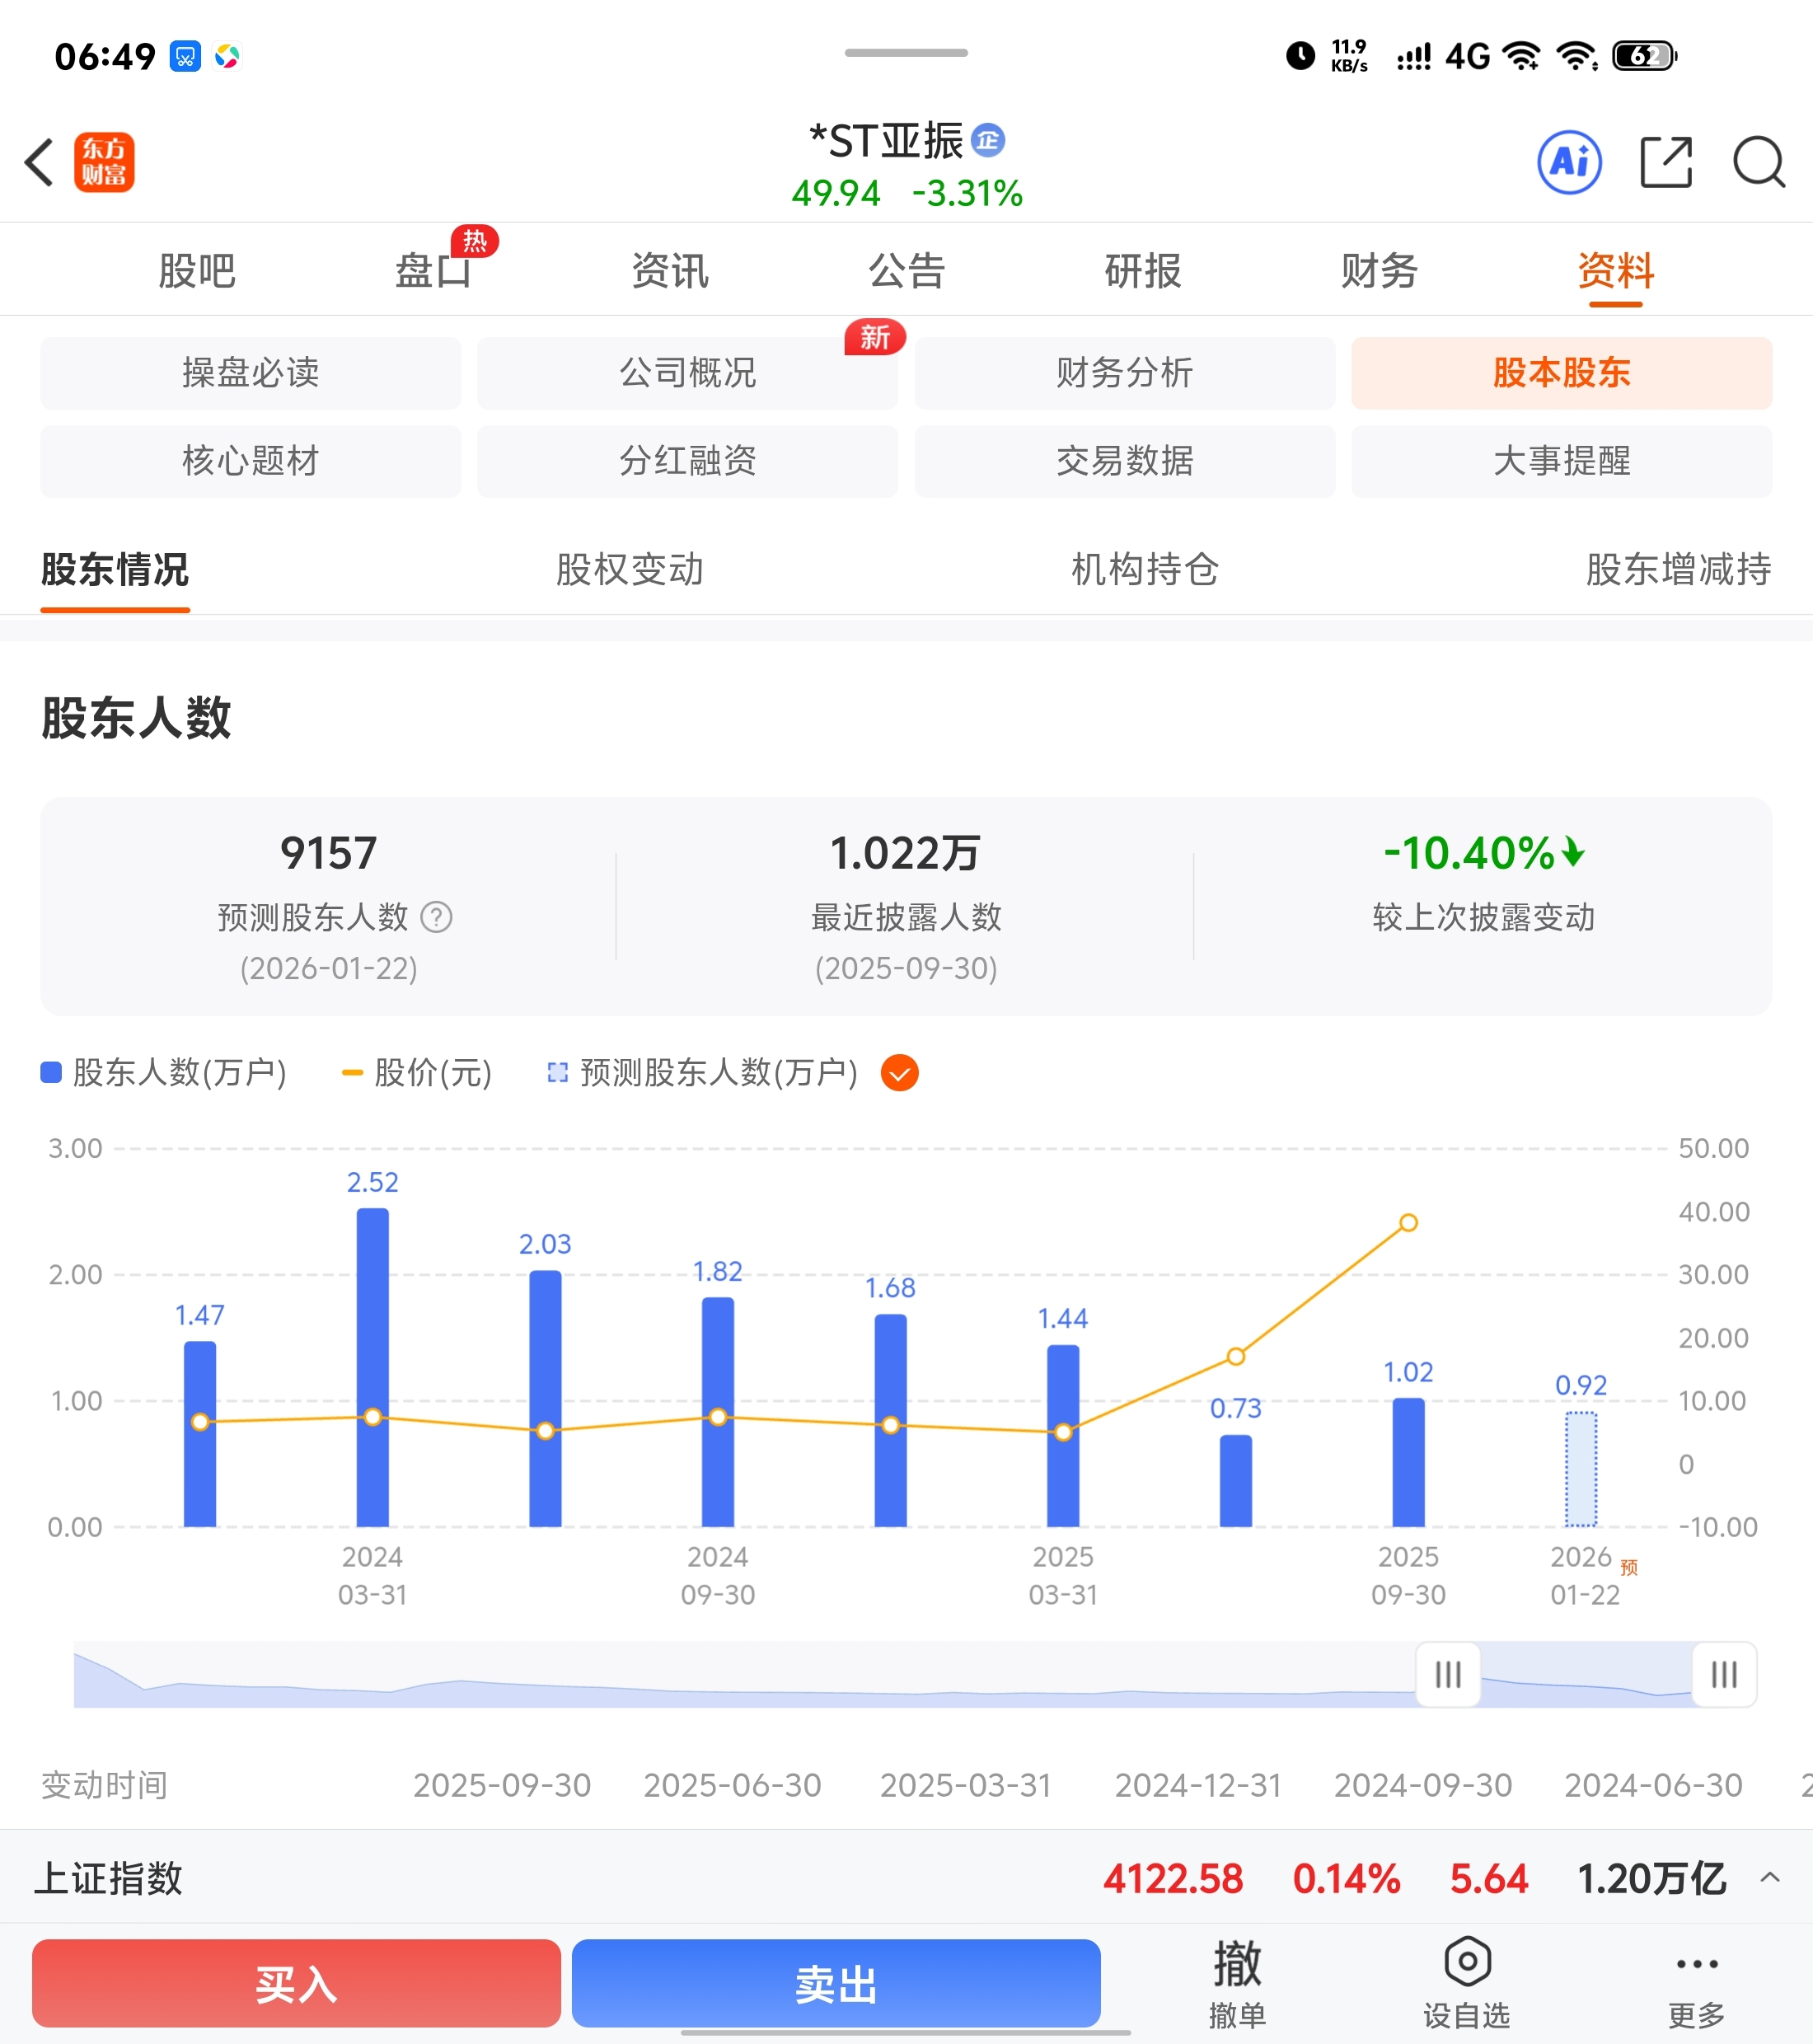The width and height of the screenshot is (1813, 2044).
Task: Tap the 设自选 watchlist icon
Action: [x=1466, y=1962]
